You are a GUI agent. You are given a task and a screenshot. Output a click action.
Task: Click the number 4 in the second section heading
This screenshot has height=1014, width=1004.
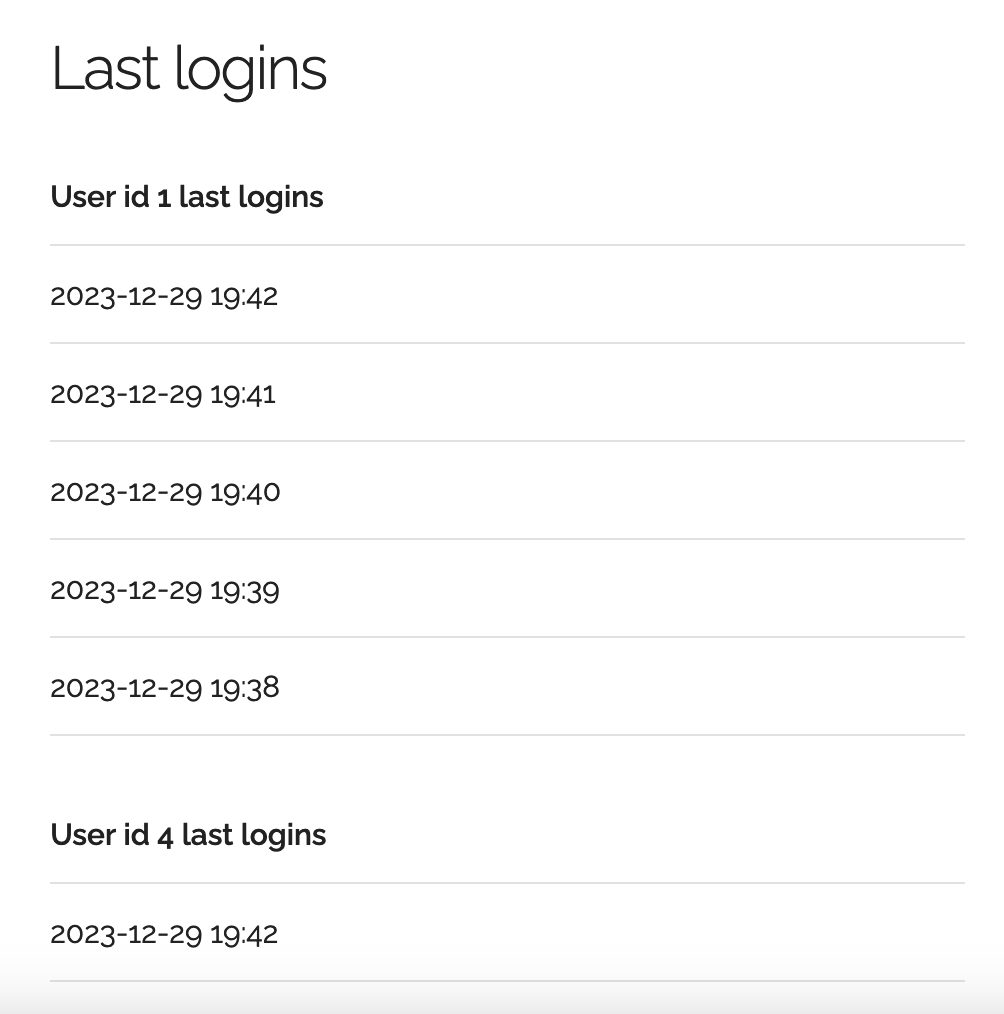pos(166,836)
